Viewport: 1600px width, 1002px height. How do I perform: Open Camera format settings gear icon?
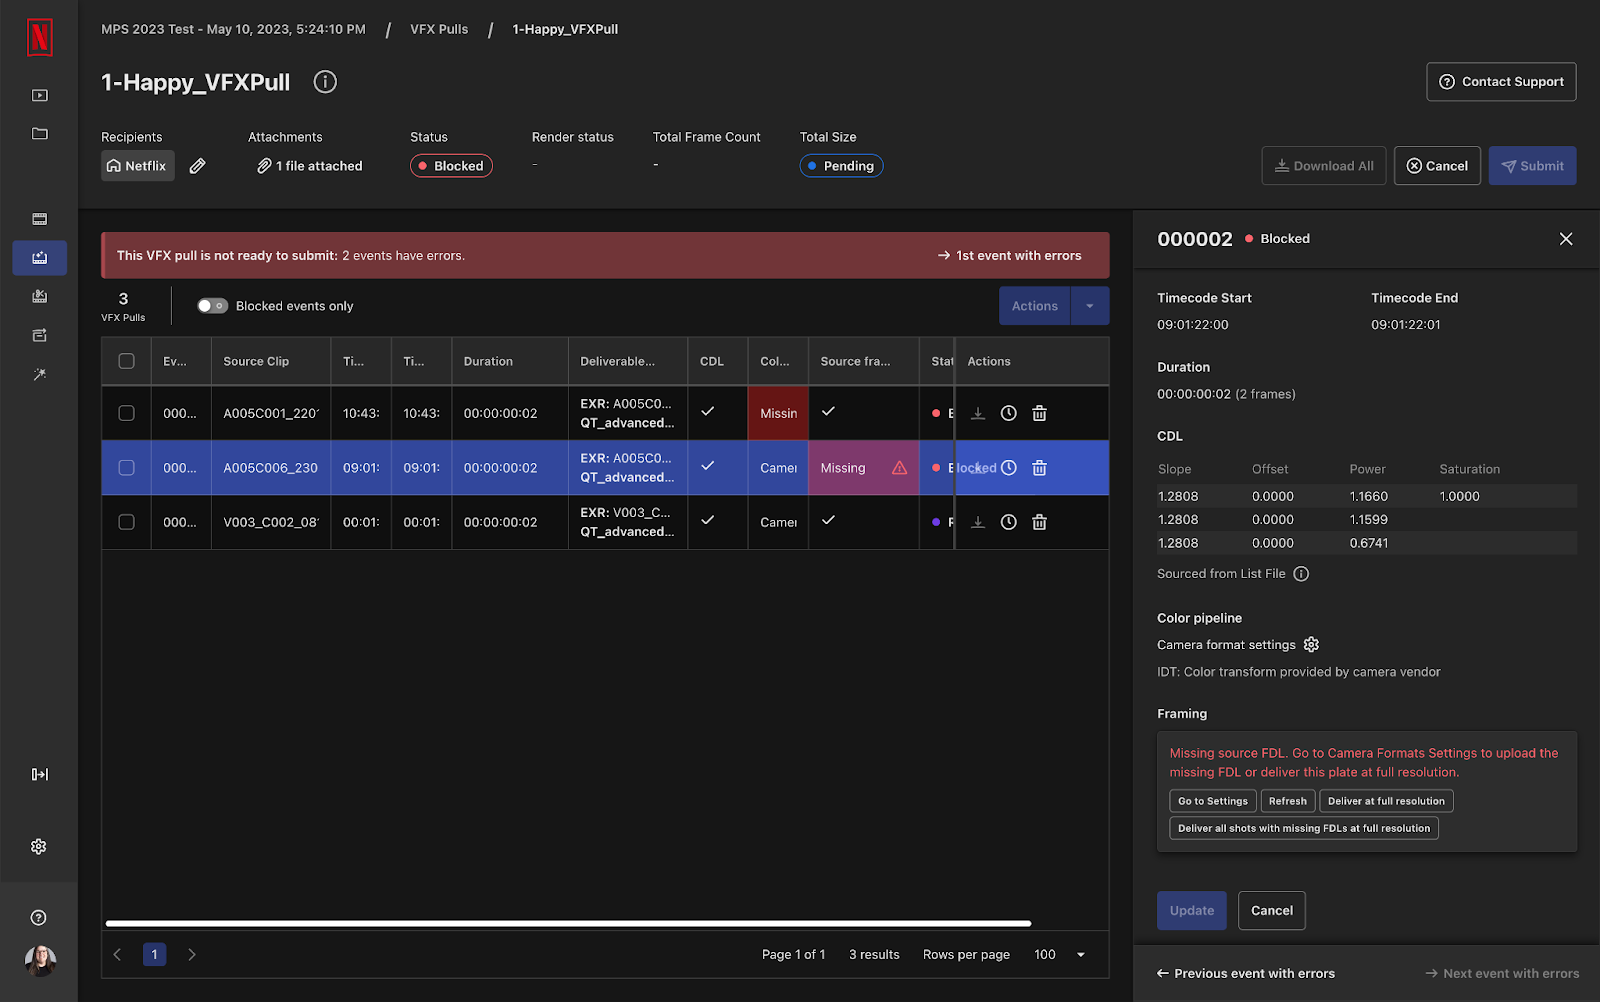click(1311, 645)
